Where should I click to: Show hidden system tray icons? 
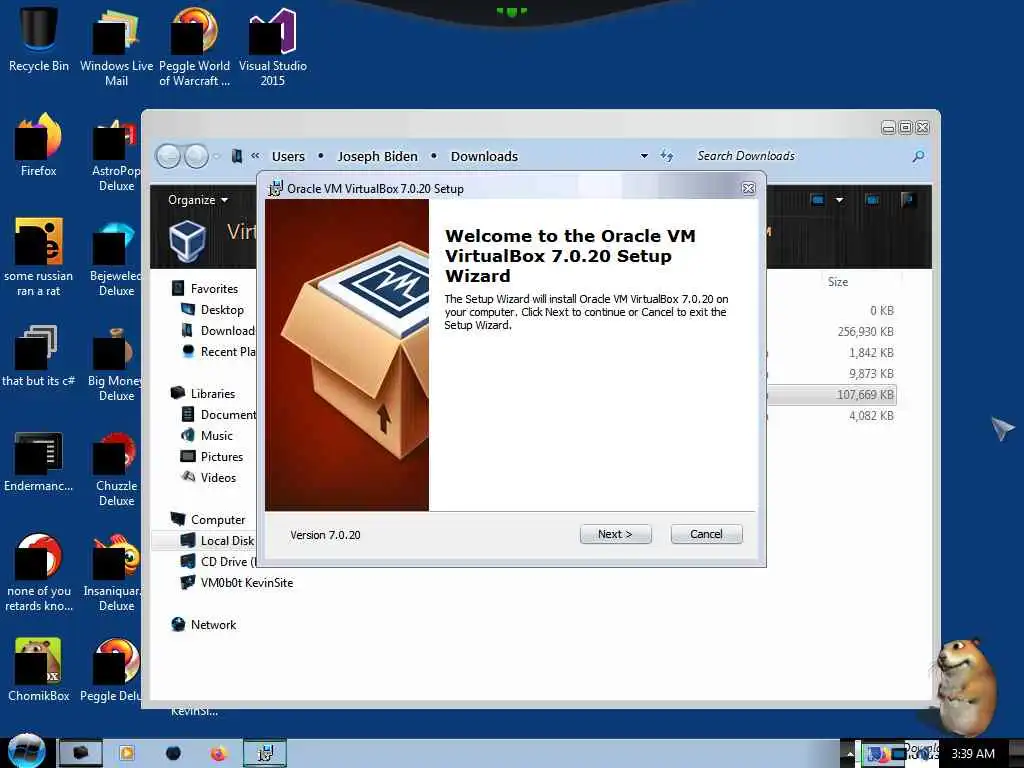click(848, 754)
